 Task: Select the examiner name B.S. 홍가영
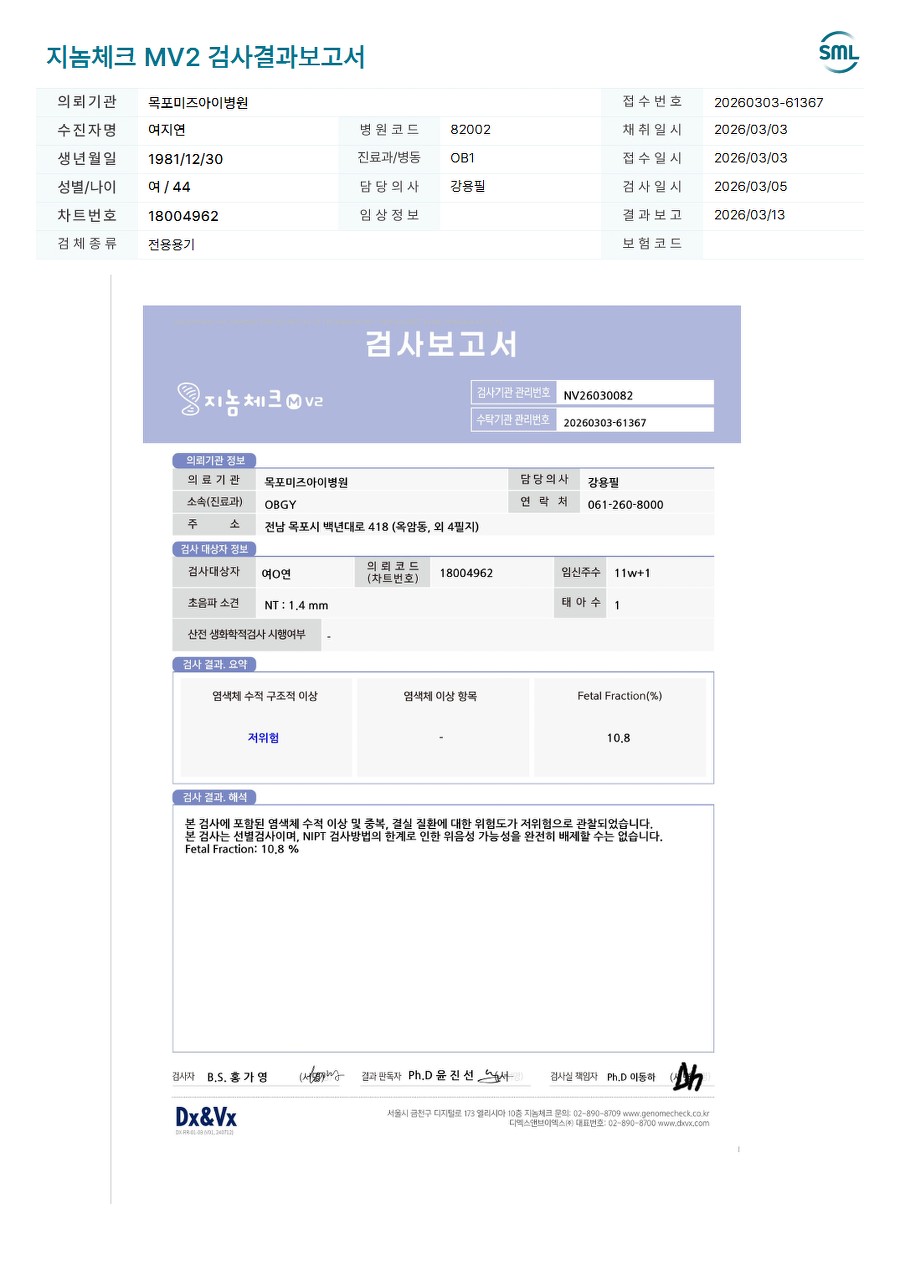pos(237,1077)
